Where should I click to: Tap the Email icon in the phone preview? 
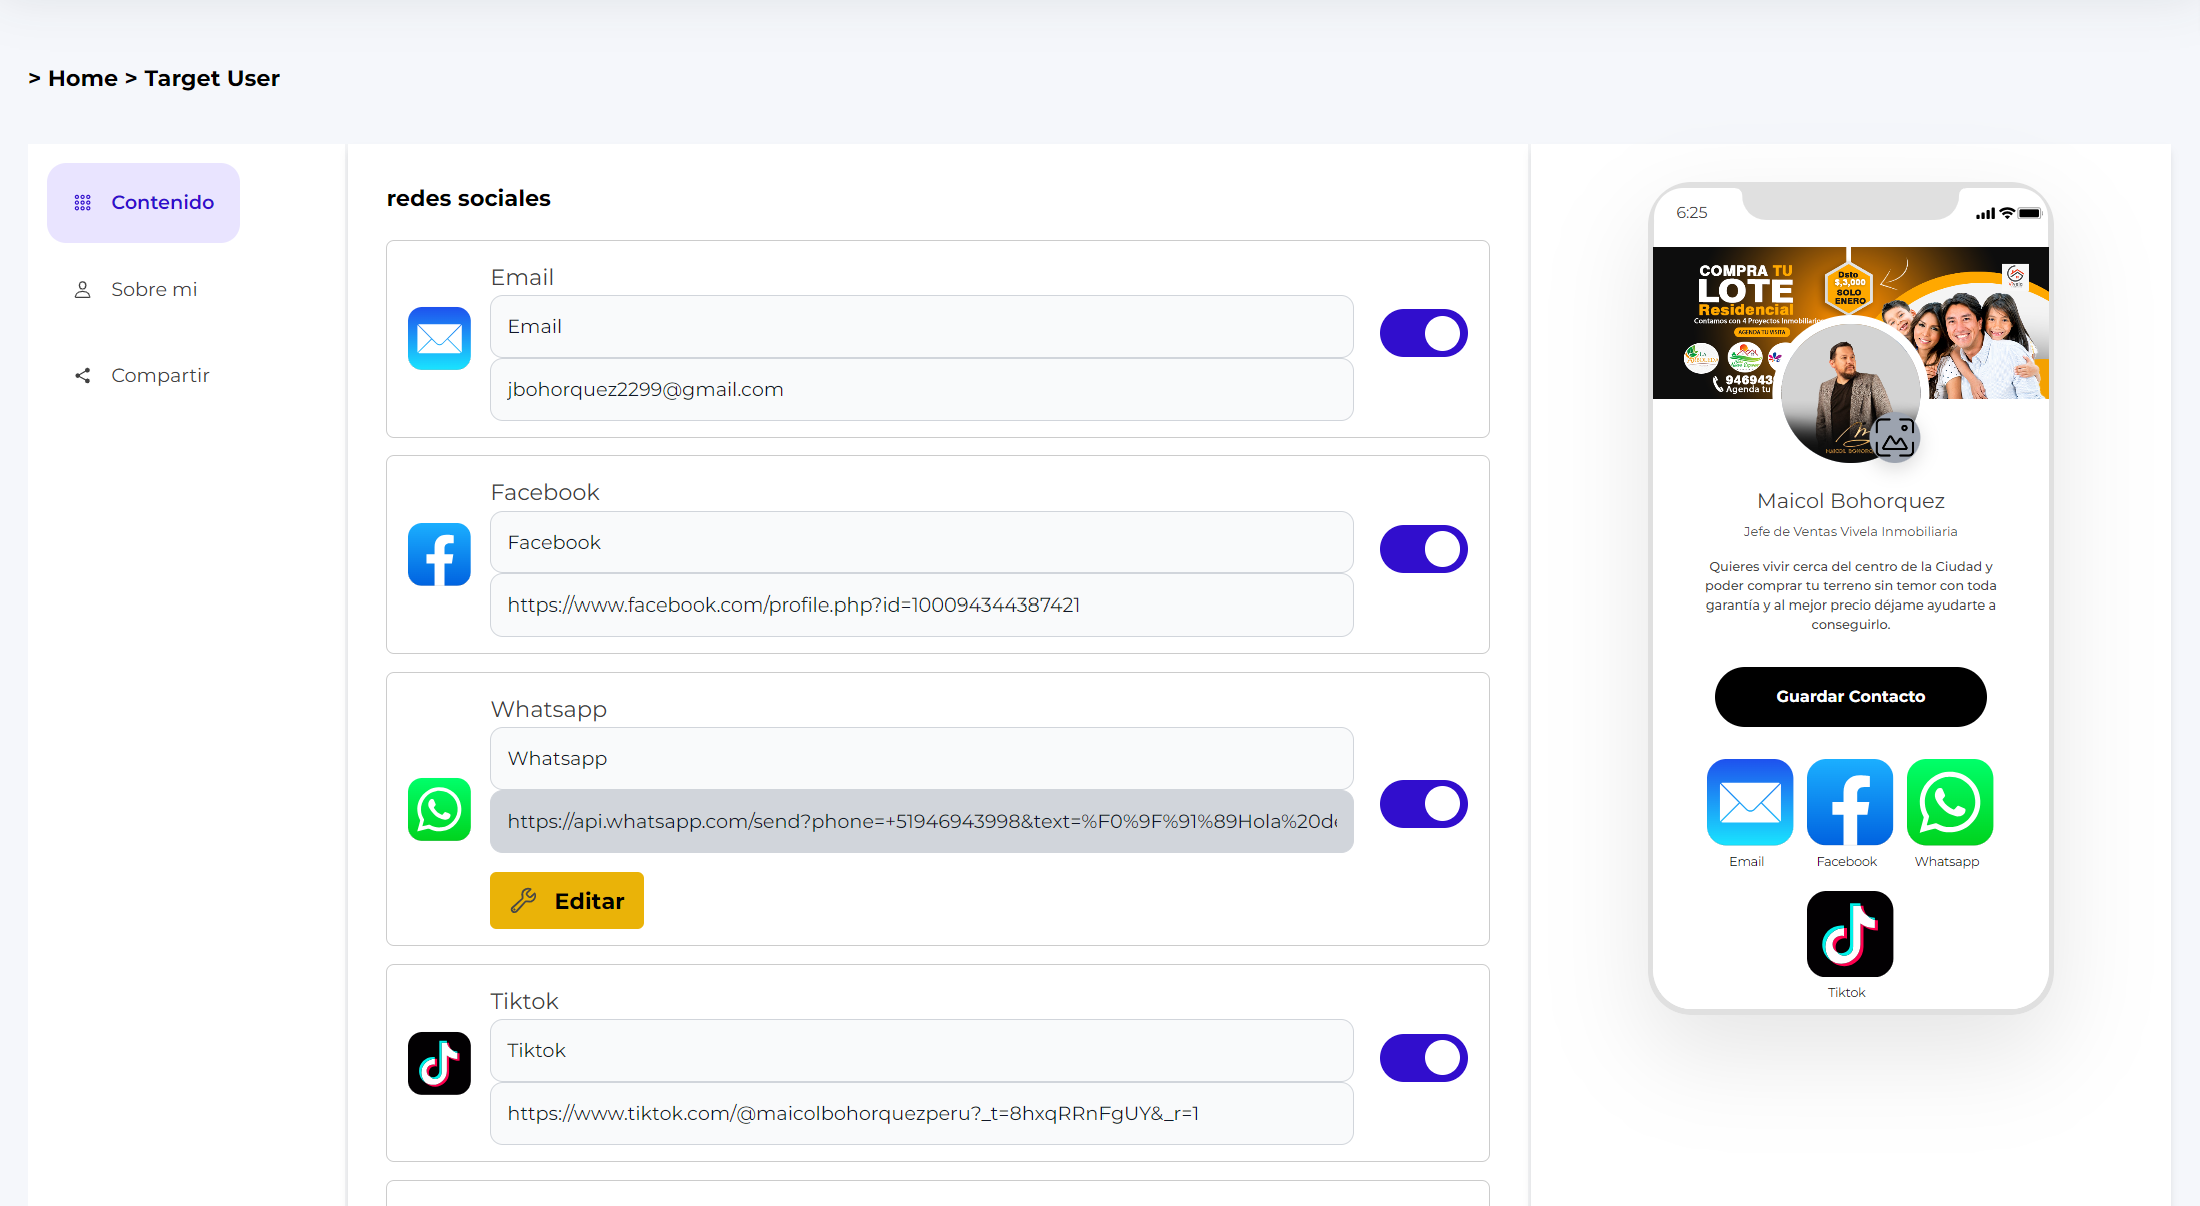[x=1750, y=802]
